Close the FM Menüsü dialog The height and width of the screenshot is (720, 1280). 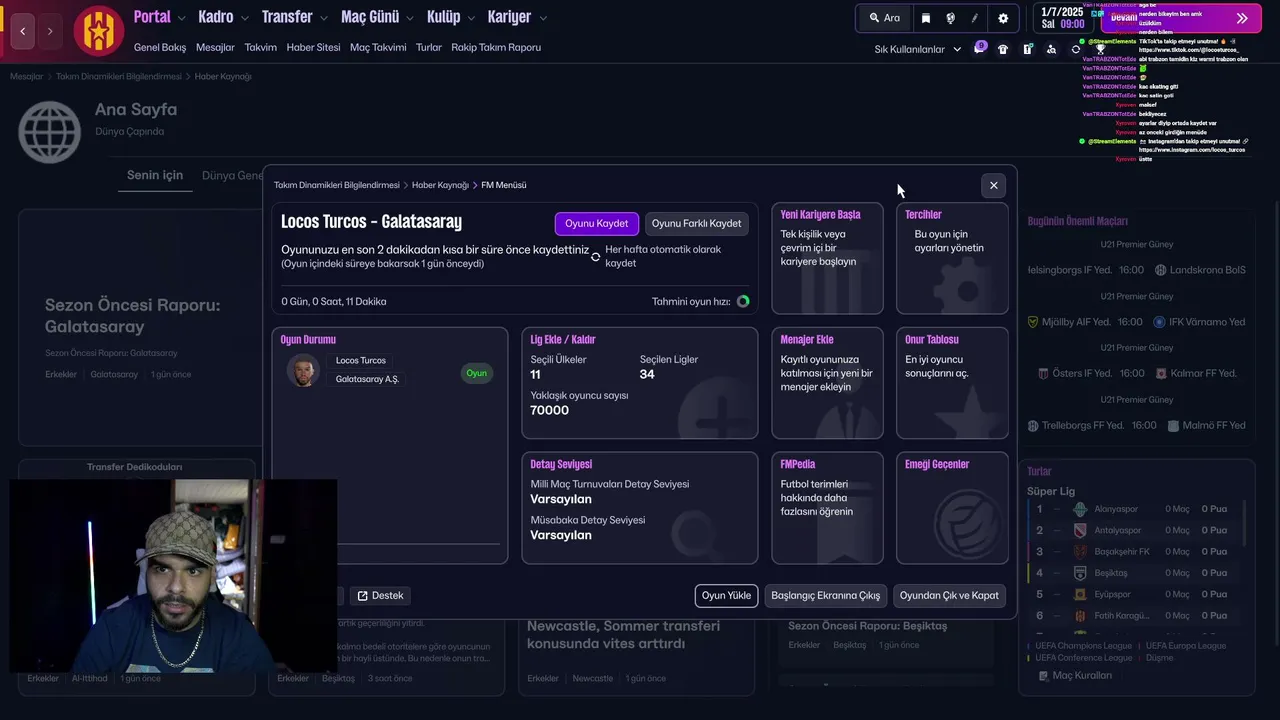click(993, 185)
